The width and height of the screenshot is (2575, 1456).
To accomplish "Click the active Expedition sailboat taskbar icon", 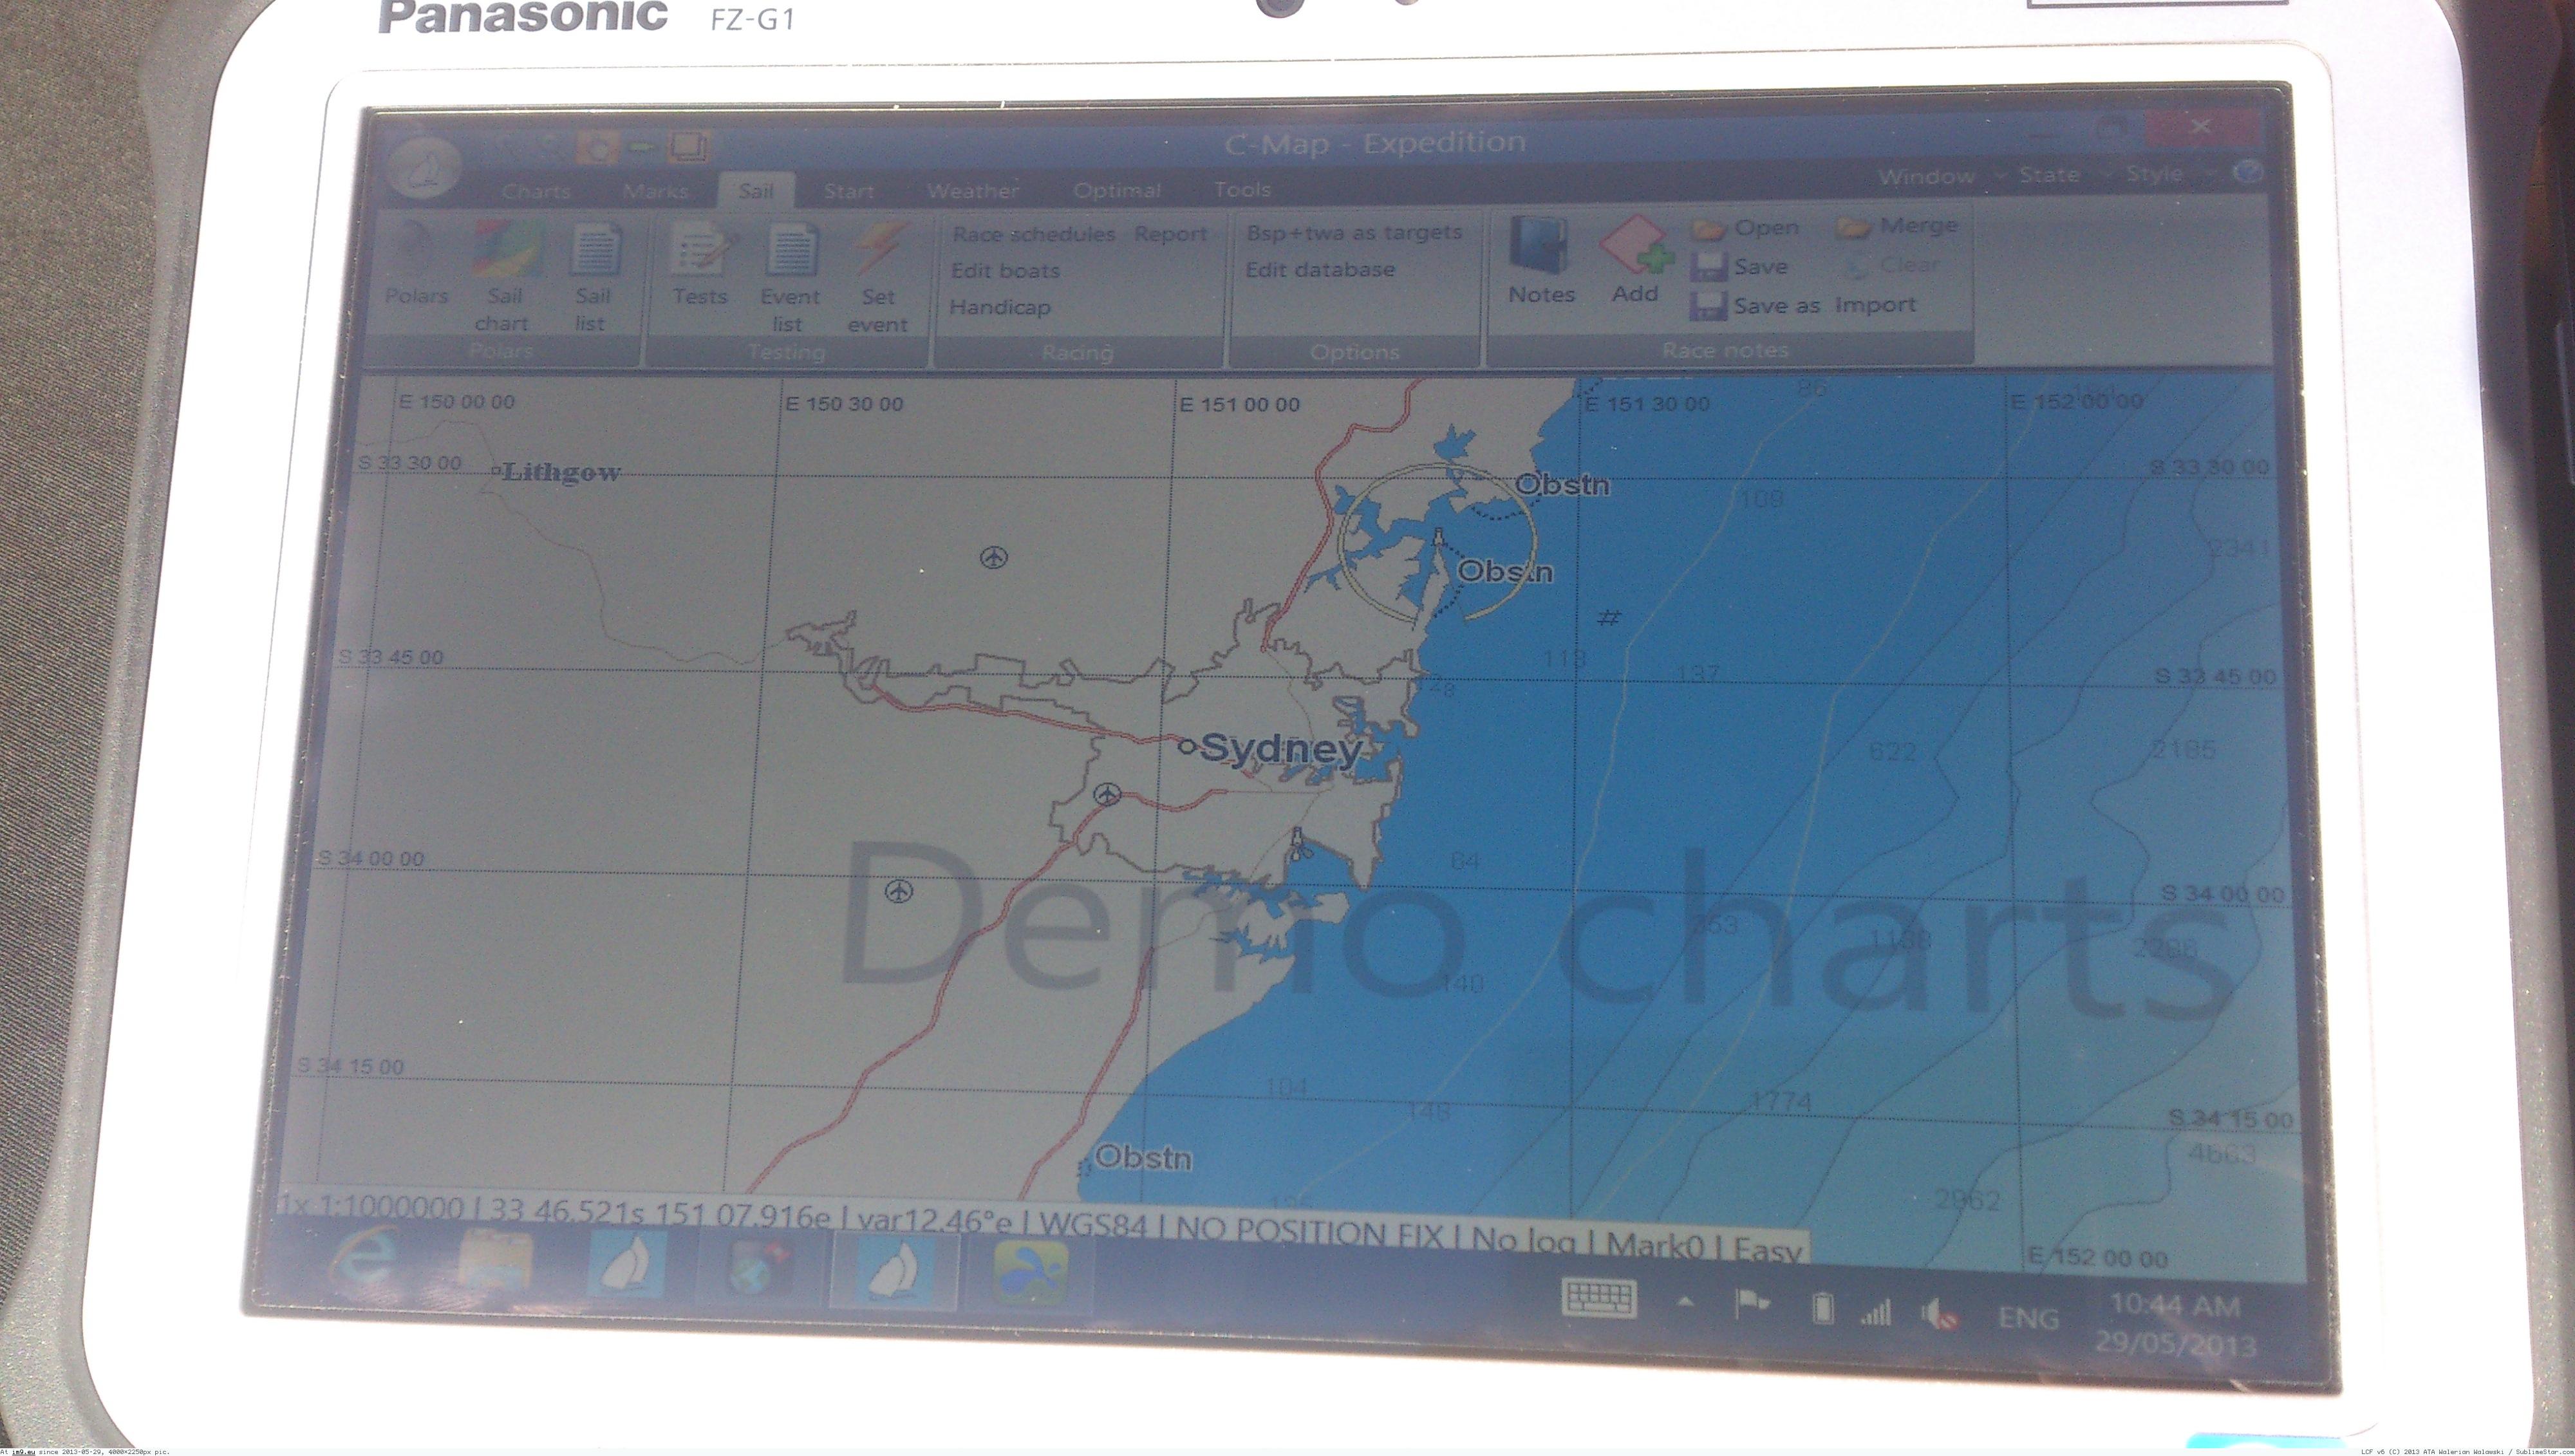I will click(893, 1270).
